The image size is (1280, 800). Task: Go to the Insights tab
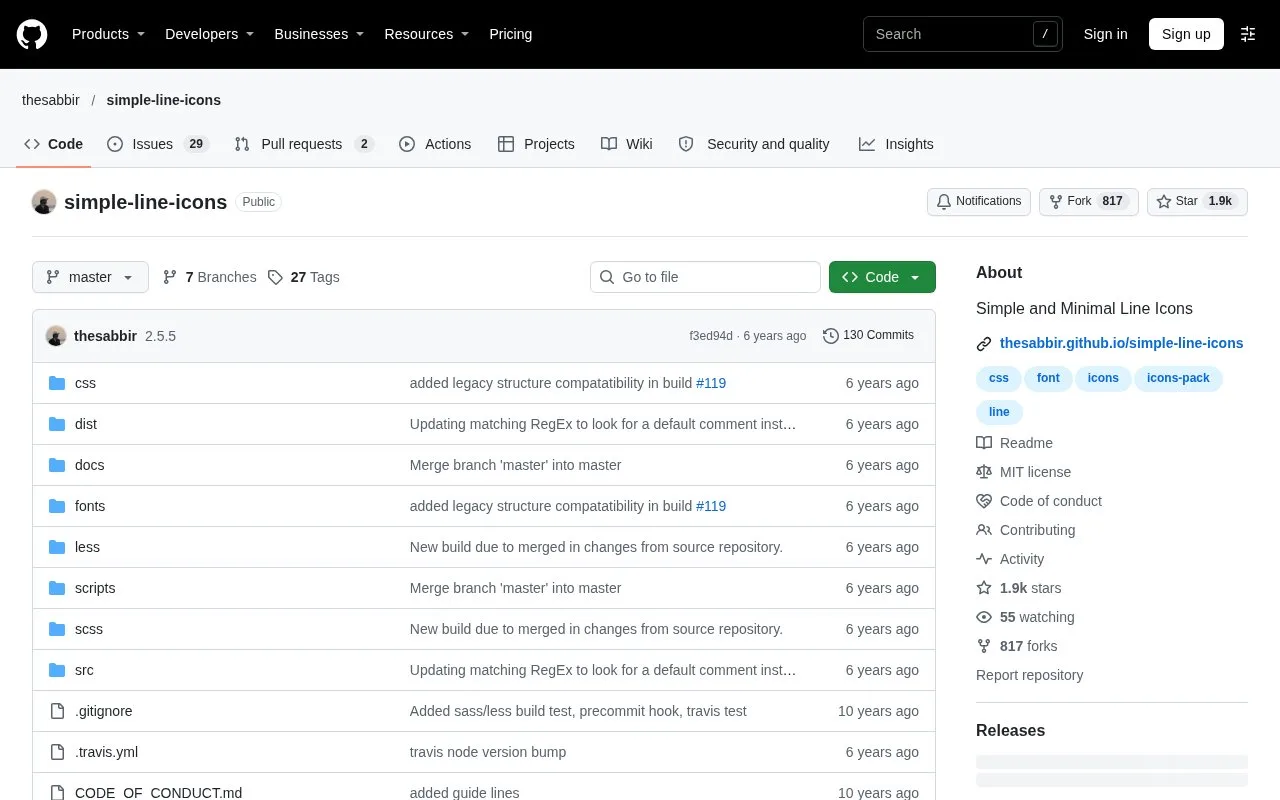896,144
